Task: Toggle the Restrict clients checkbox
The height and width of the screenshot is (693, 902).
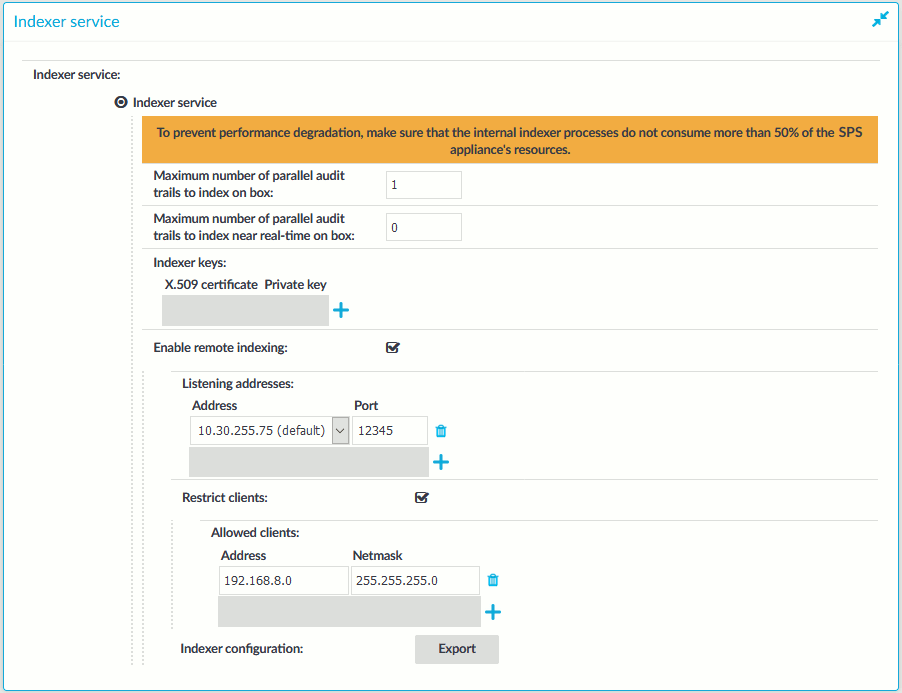Action: click(x=422, y=497)
